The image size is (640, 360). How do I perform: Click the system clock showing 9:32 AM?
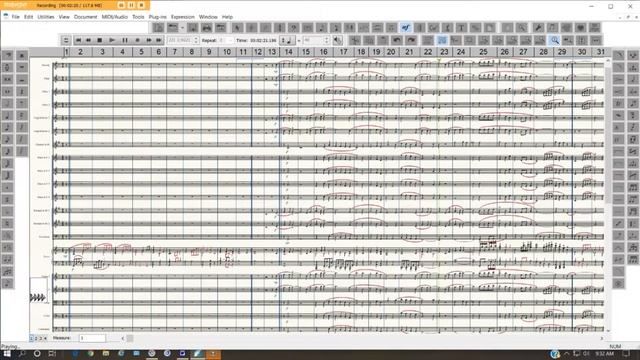click(604, 353)
